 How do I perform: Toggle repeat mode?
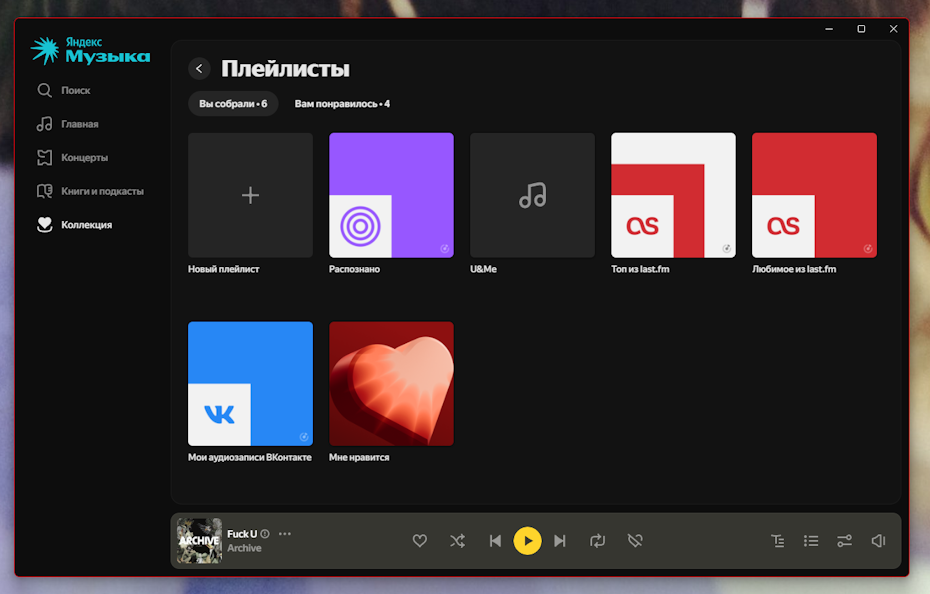(x=597, y=541)
